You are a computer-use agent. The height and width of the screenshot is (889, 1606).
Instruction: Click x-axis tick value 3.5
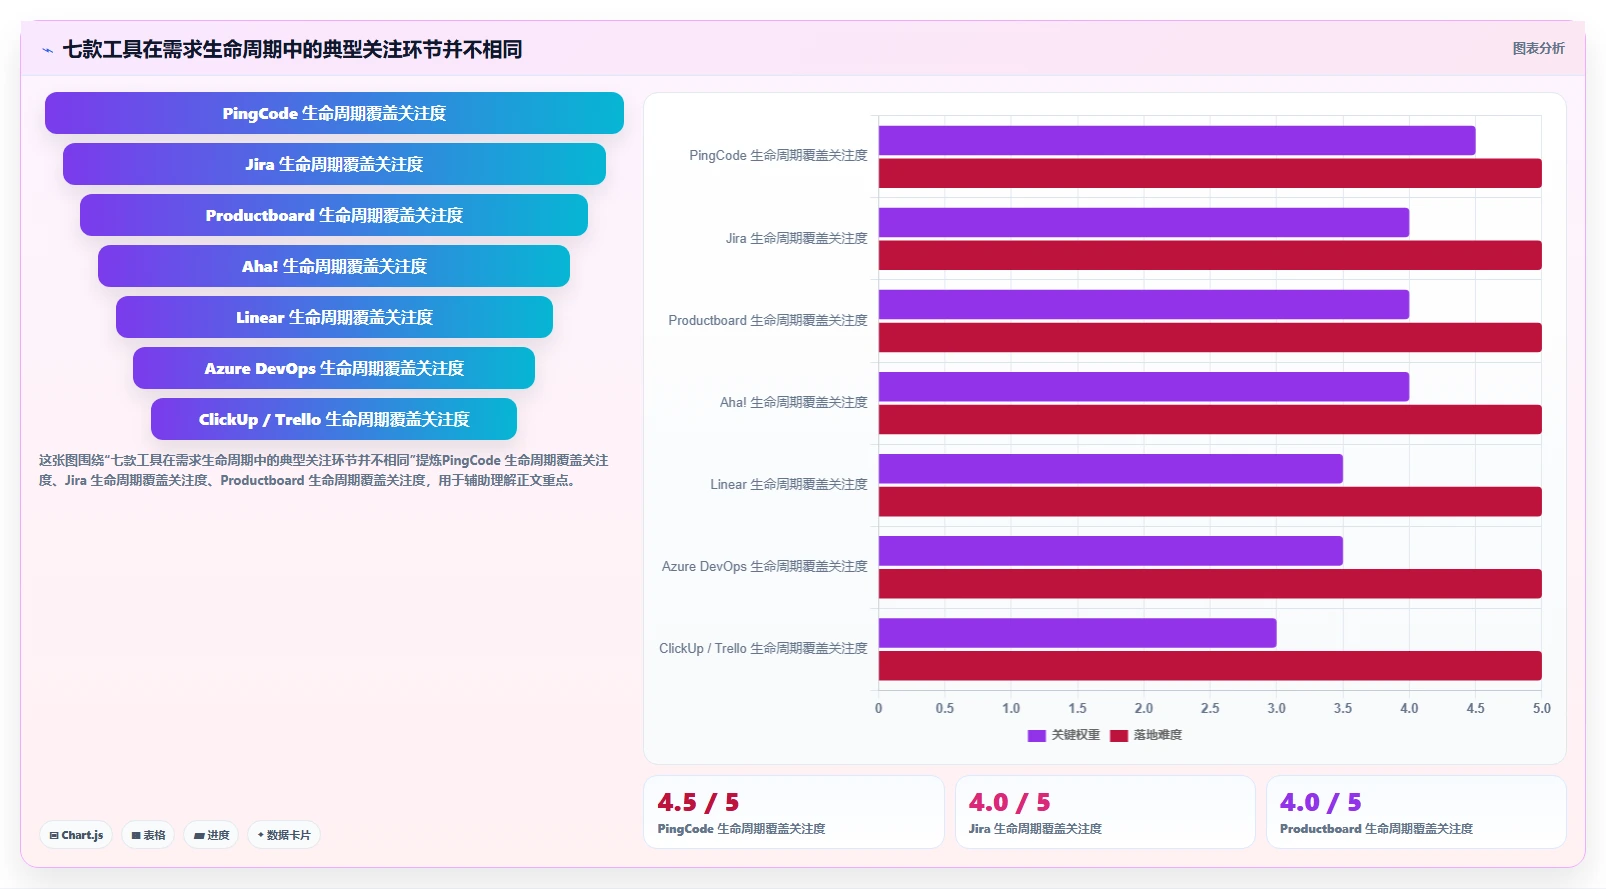(1343, 708)
